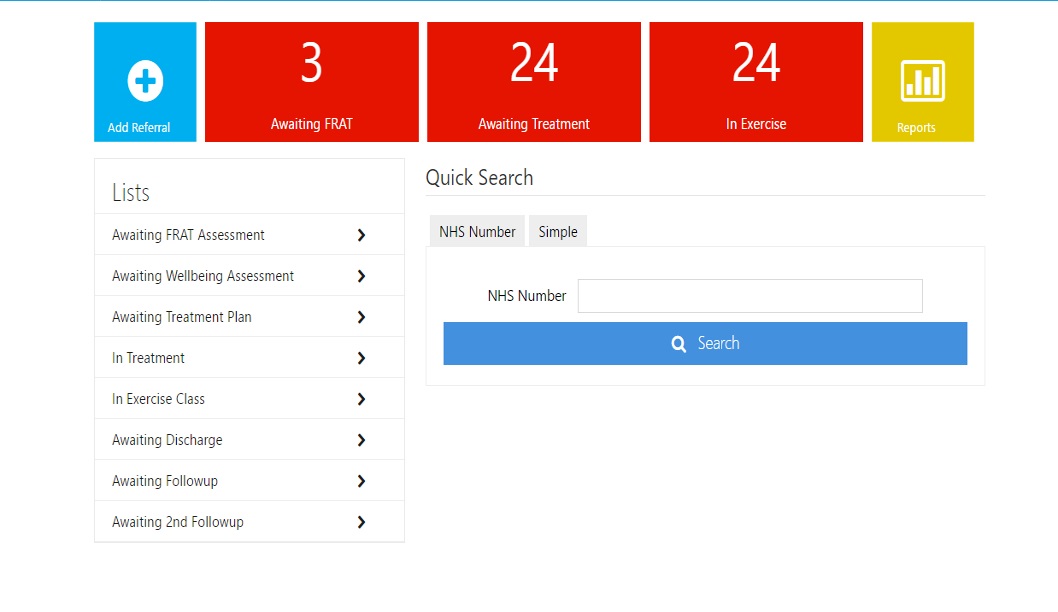
Task: Expand chevron for Awaiting Wellbeing Assessment
Action: point(362,276)
